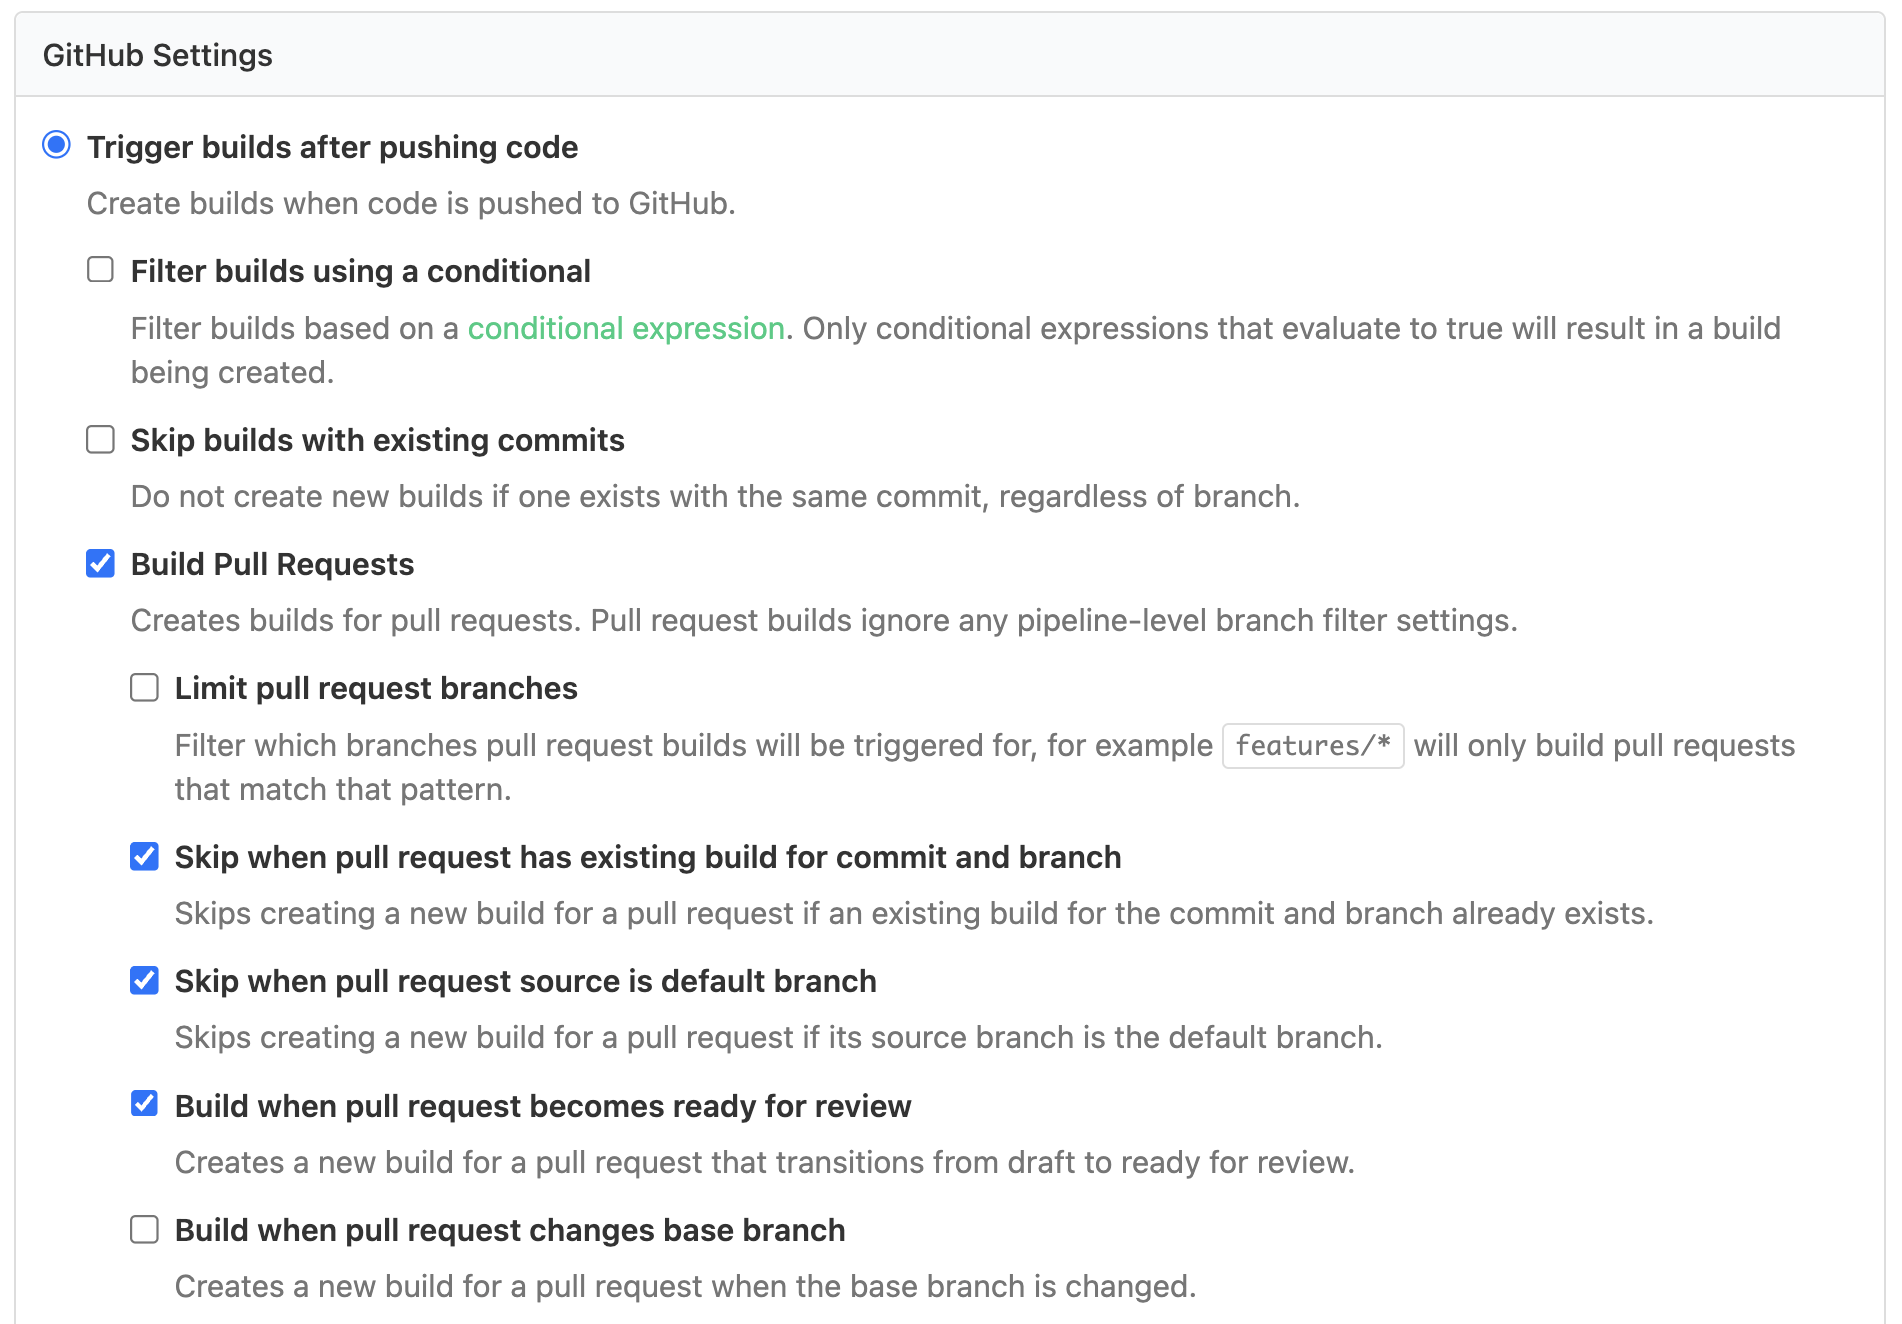Uncheck "Skip when pull request source is default branch"

point(144,980)
